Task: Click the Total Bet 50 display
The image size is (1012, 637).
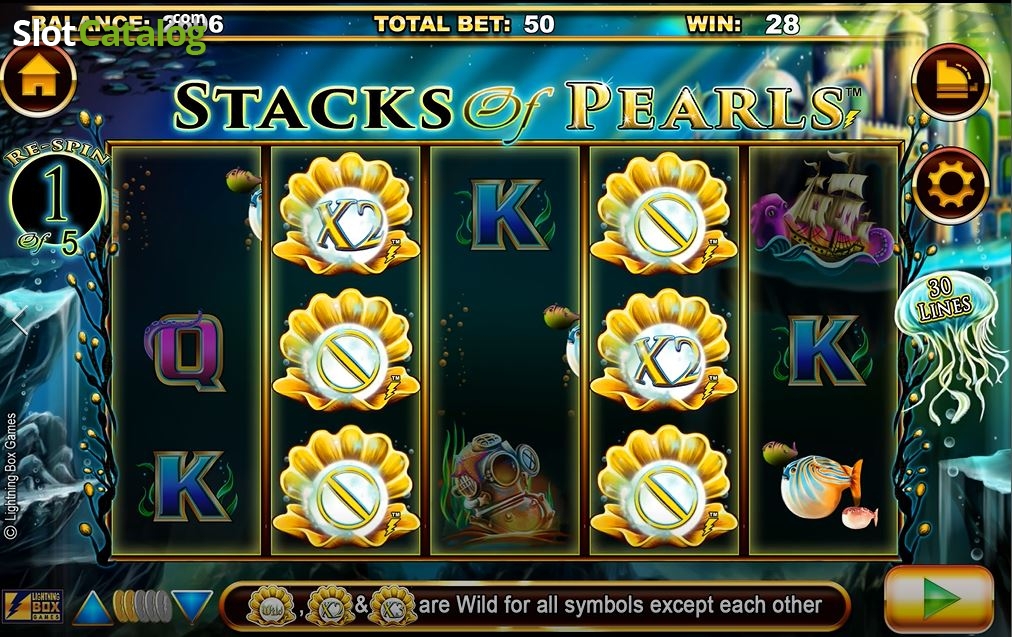Action: pyautogui.click(x=464, y=24)
